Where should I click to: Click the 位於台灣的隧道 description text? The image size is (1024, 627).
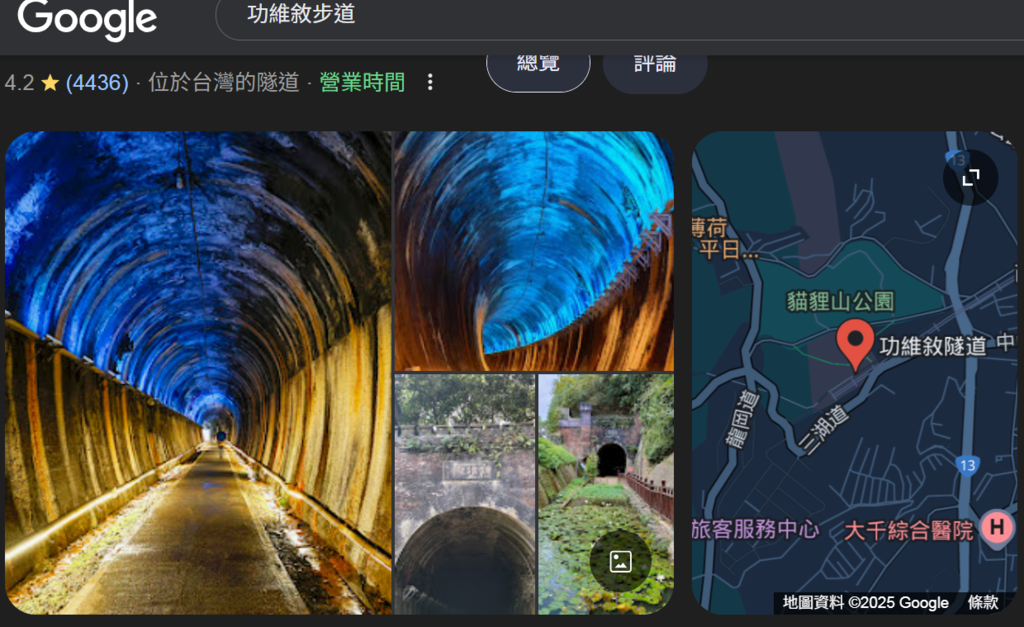coord(223,83)
